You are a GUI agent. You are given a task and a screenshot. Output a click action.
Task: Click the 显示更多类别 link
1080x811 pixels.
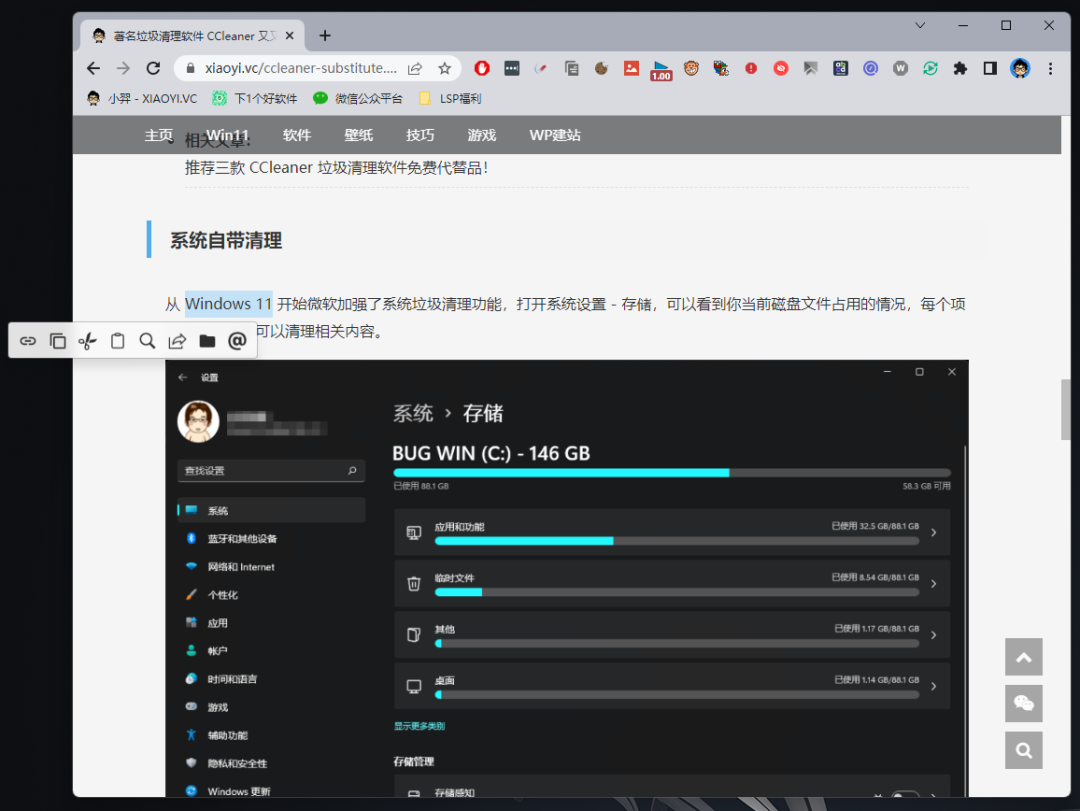(x=419, y=726)
